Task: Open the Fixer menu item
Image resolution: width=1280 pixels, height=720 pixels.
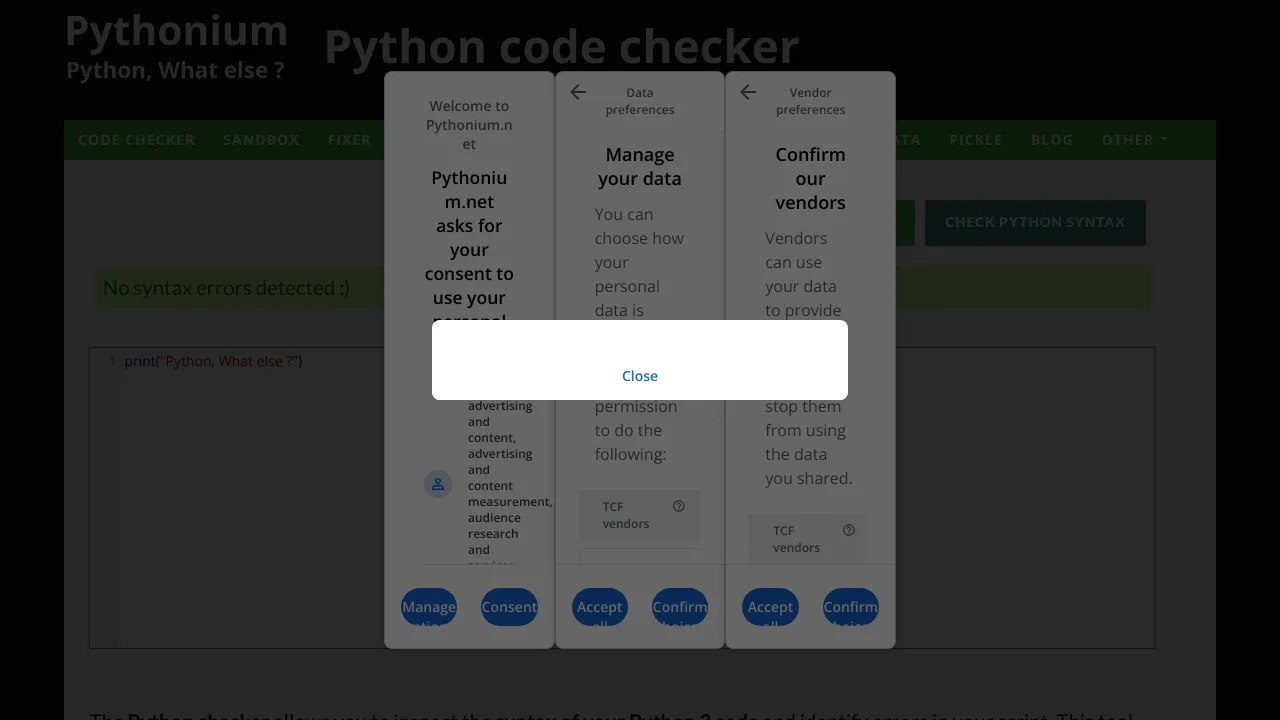Action: 349,140
